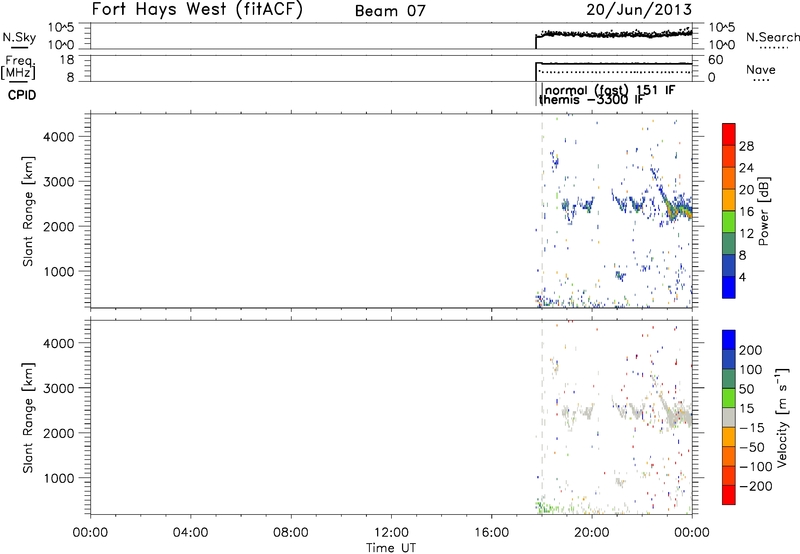
Task: Click the '-50' velocity colorbar label
Action: pos(751,447)
